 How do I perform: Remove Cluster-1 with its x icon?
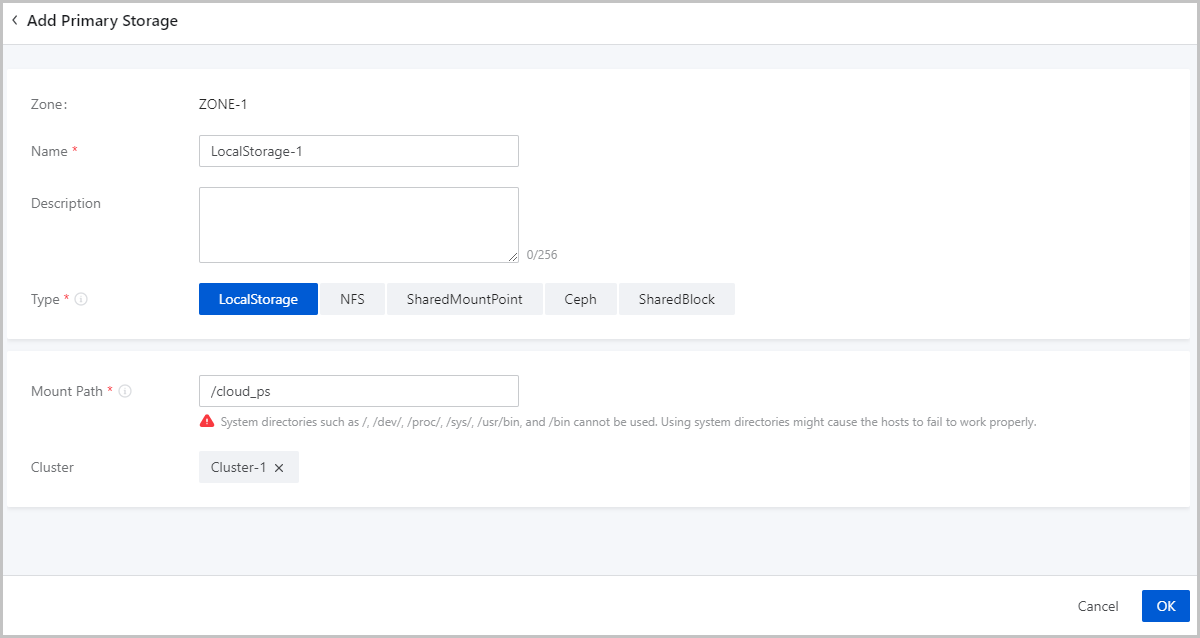point(279,468)
